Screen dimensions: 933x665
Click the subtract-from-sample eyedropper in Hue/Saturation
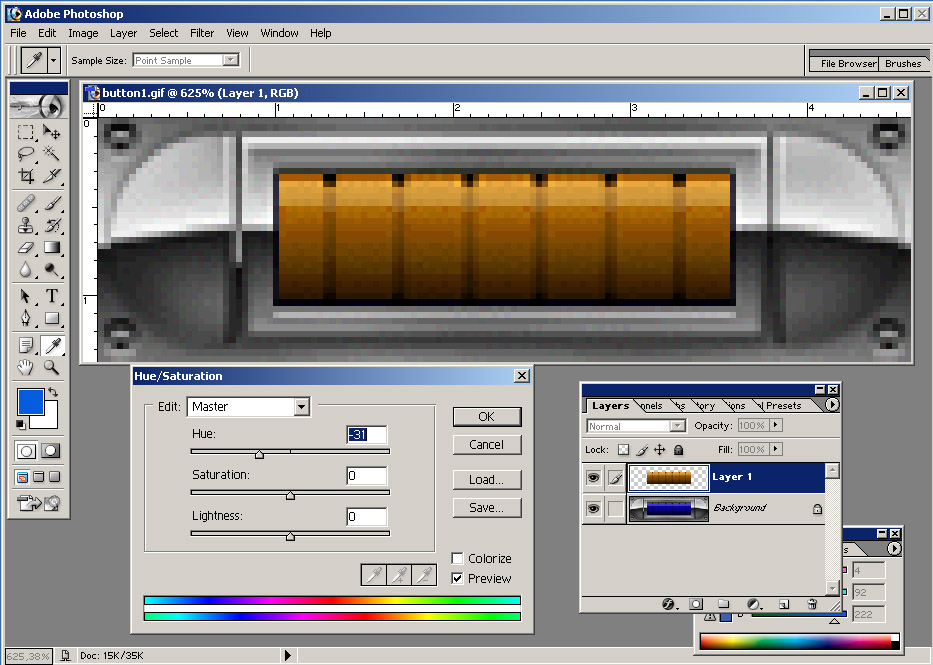click(424, 575)
